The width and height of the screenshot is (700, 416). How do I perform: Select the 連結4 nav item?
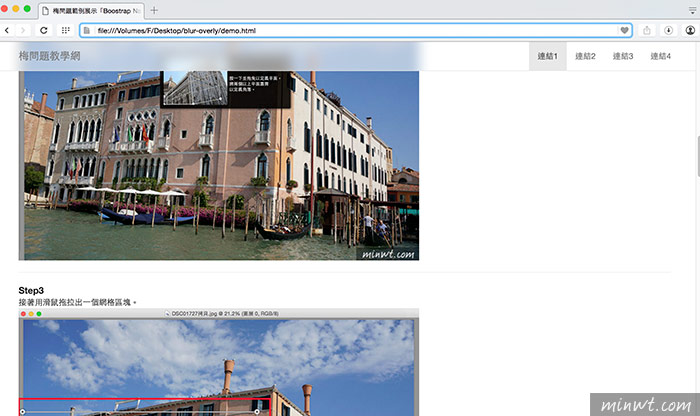point(660,56)
